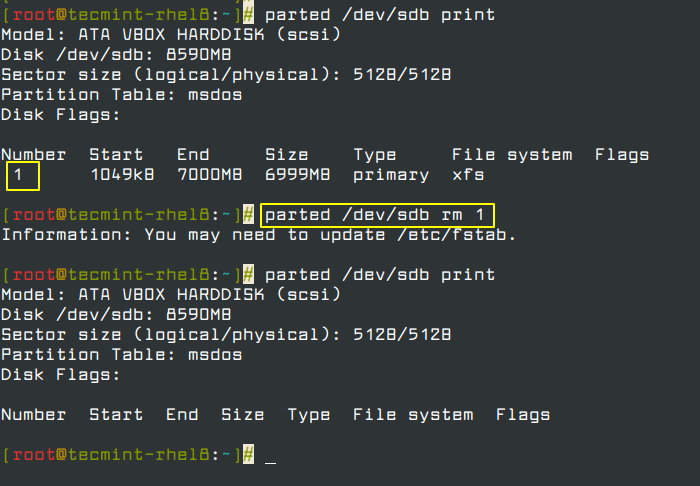Click the first parted /dev/sdb print command
700x486 pixels.
[380, 16]
